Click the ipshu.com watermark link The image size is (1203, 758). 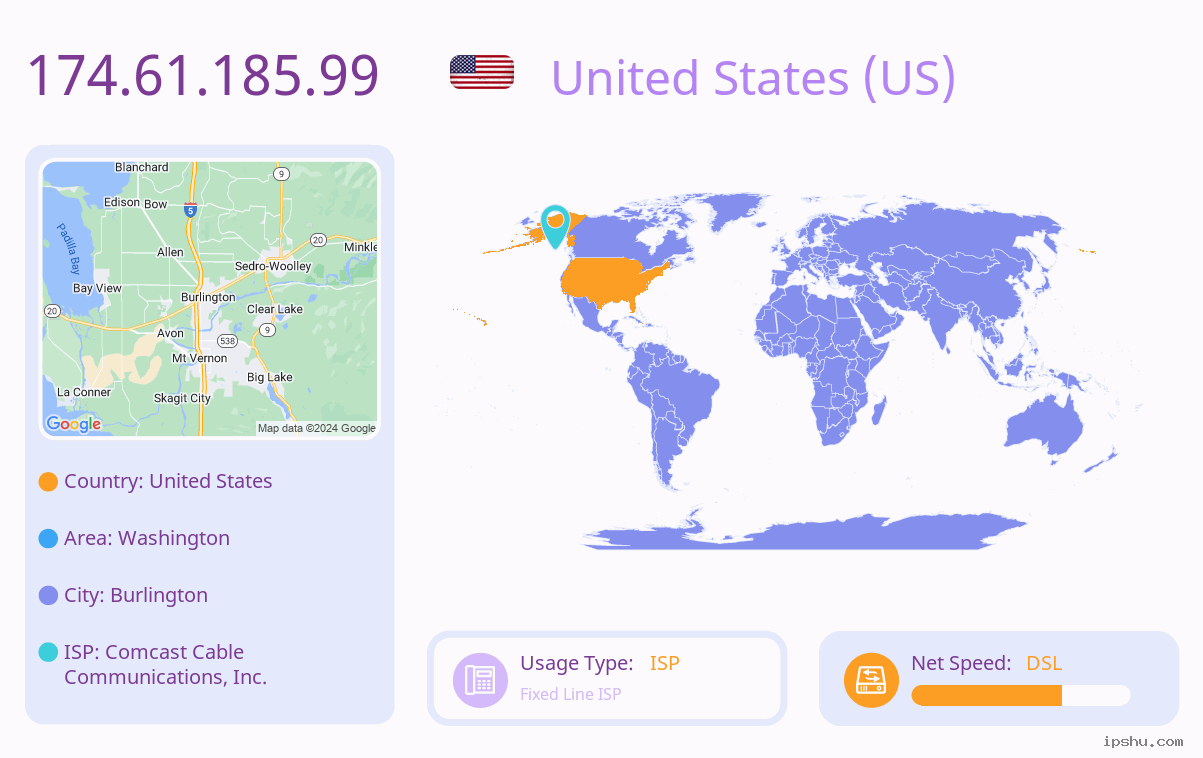(x=1143, y=741)
